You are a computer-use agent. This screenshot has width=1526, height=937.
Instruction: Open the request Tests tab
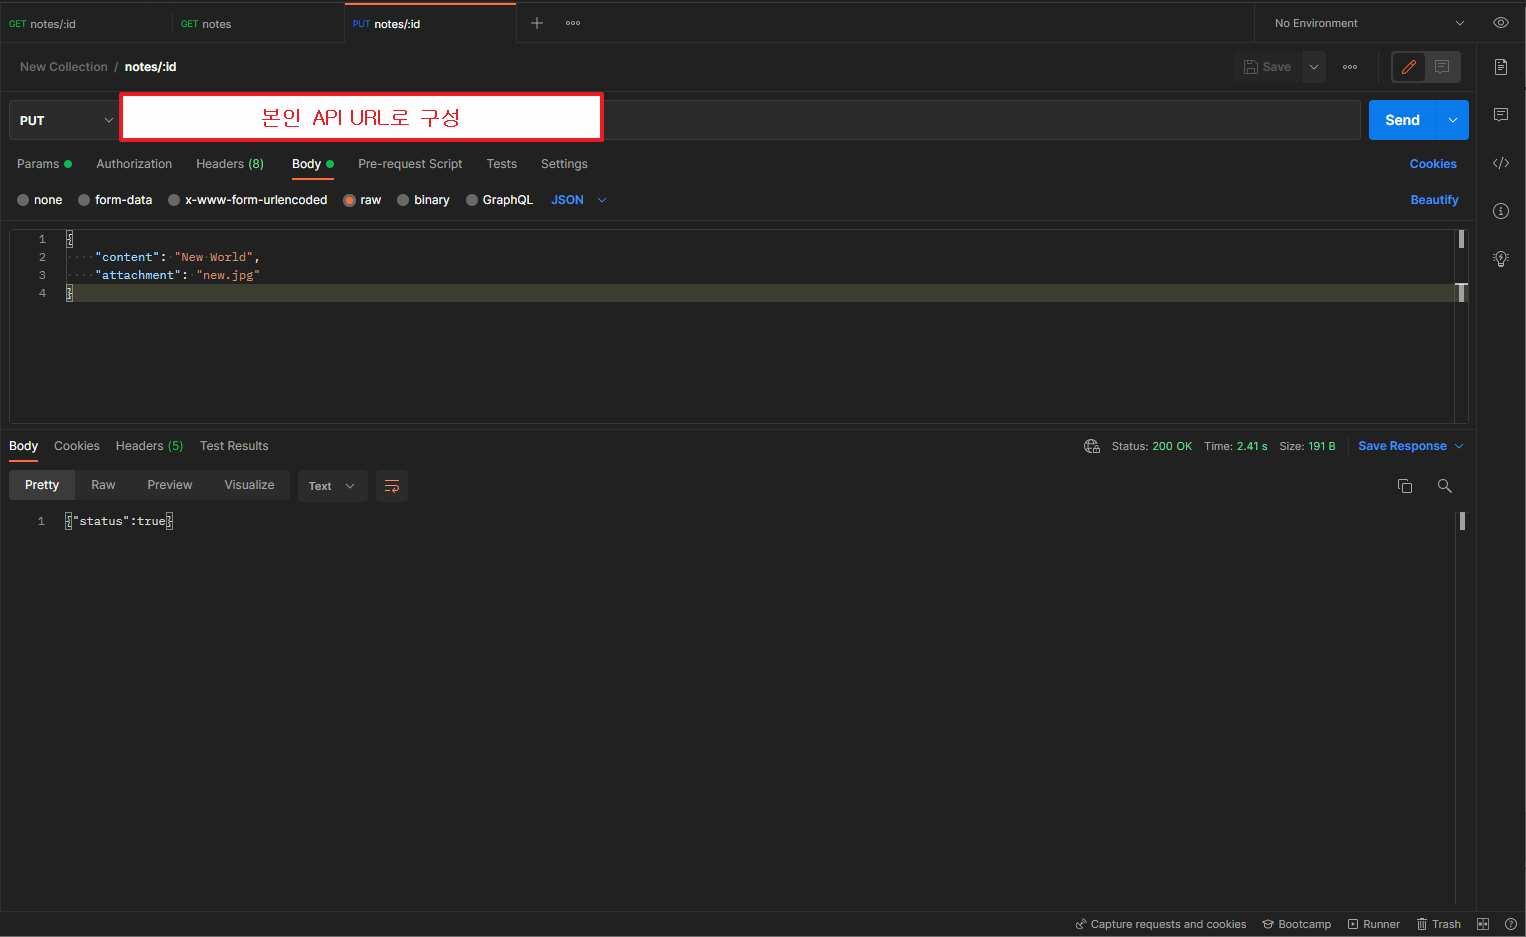pos(502,164)
